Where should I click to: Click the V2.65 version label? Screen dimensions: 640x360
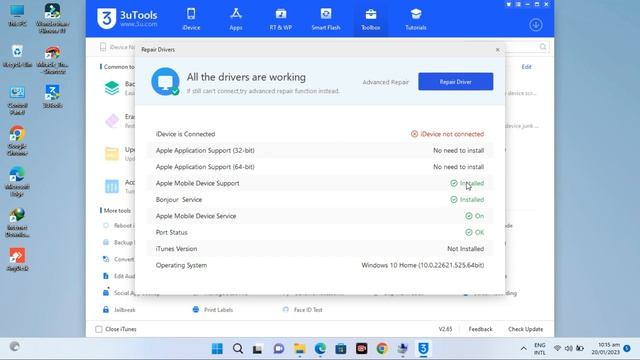pos(445,329)
